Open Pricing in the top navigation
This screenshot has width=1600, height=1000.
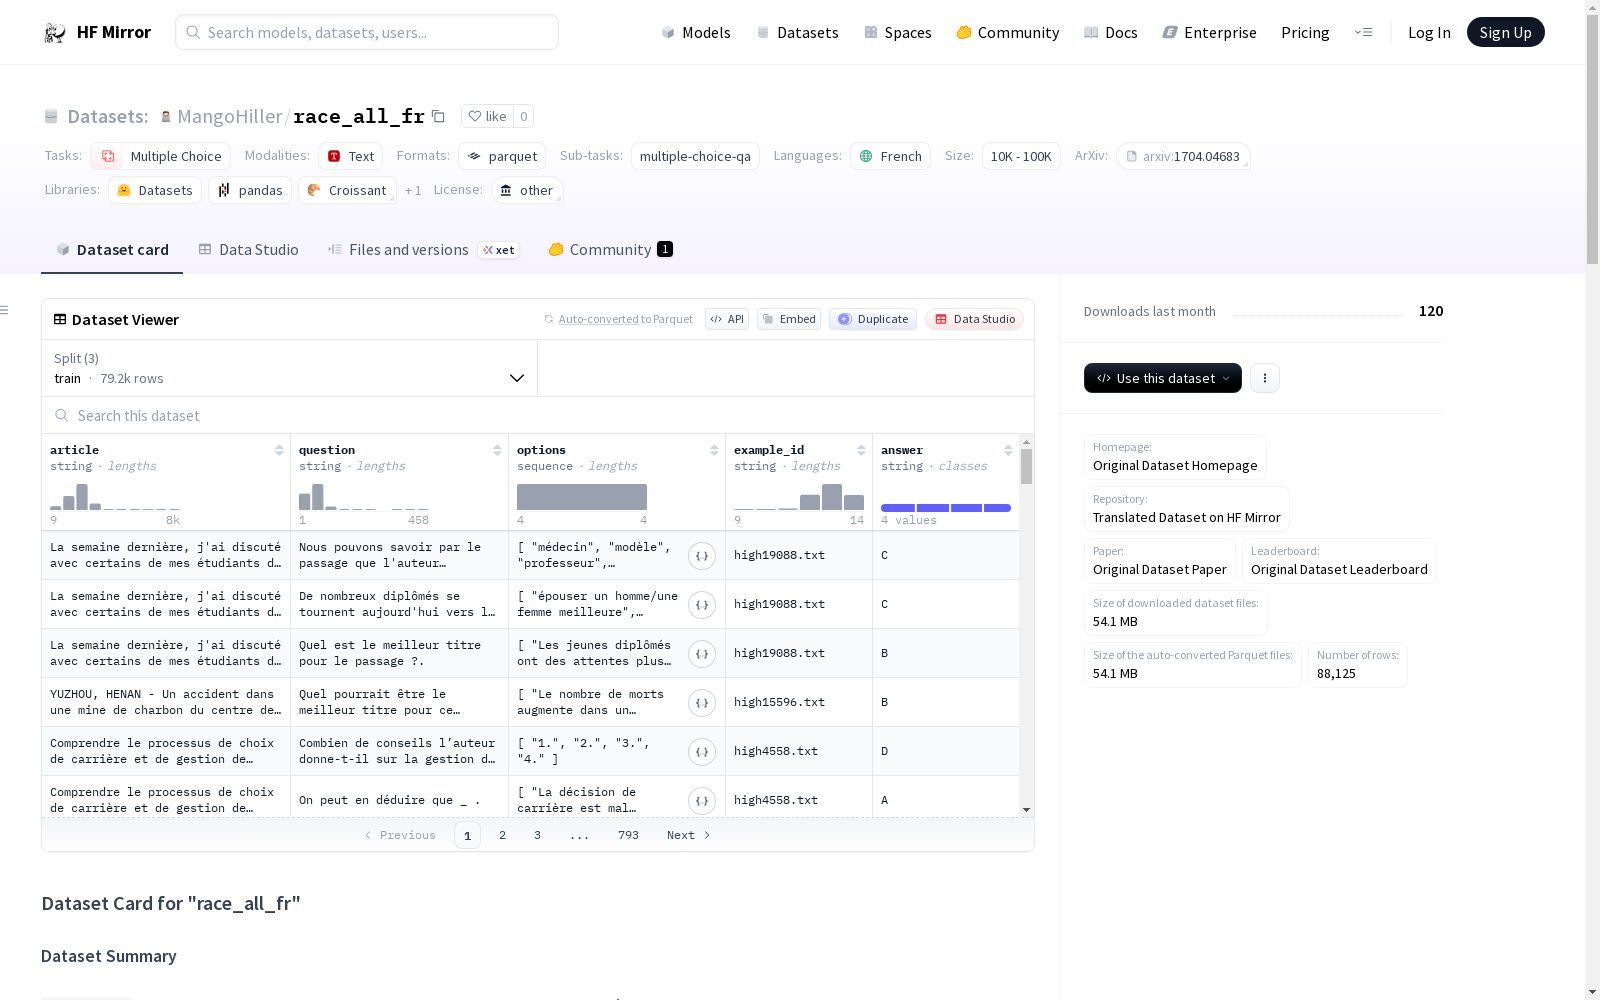pyautogui.click(x=1305, y=32)
